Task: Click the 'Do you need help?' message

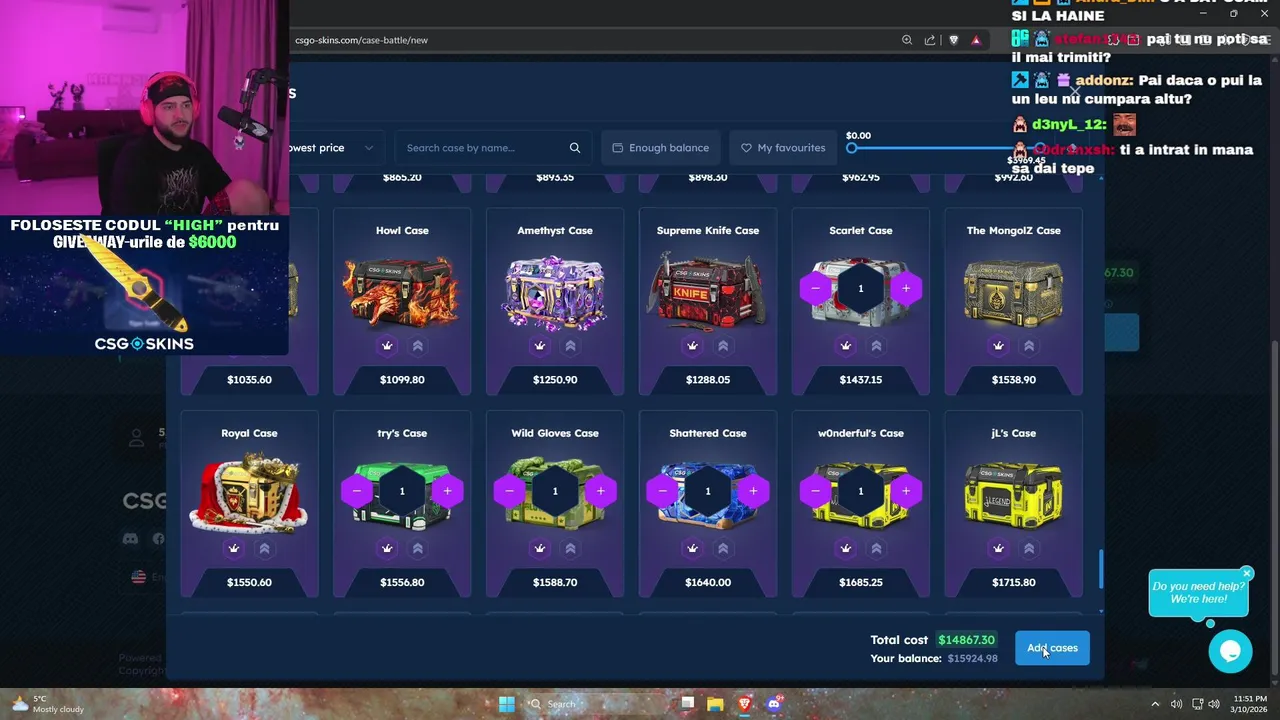Action: (x=1198, y=593)
